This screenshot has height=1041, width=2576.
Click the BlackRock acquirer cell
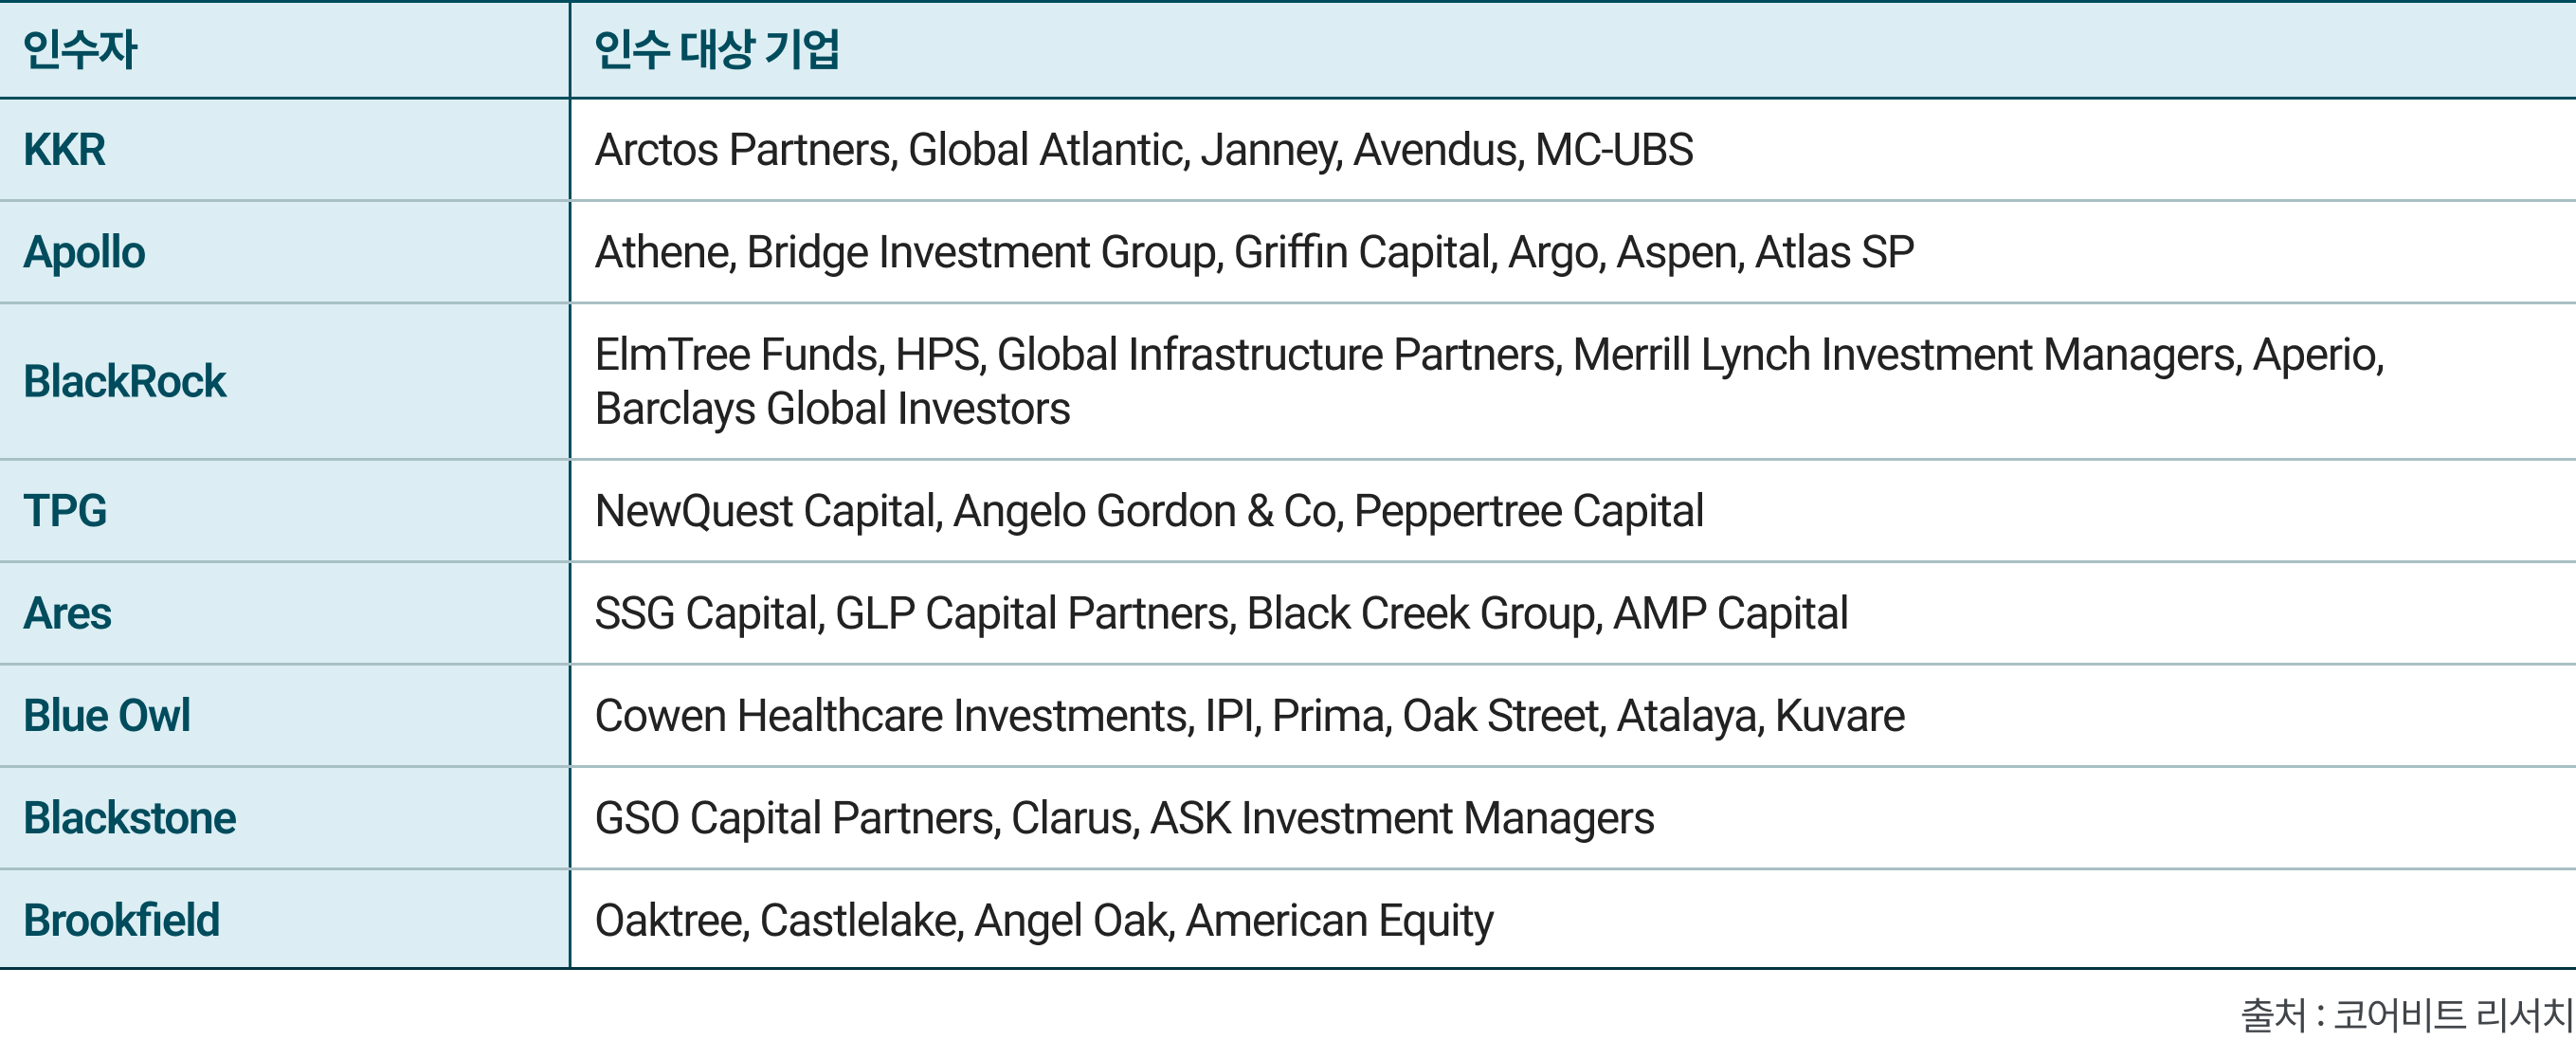click(125, 382)
